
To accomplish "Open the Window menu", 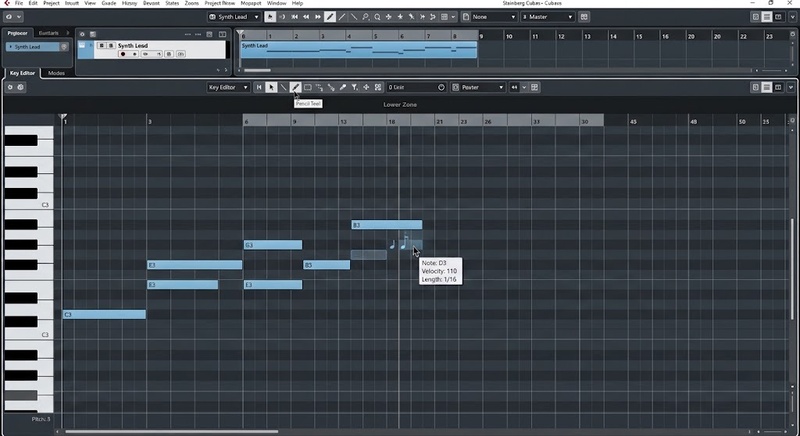I will click(277, 3).
